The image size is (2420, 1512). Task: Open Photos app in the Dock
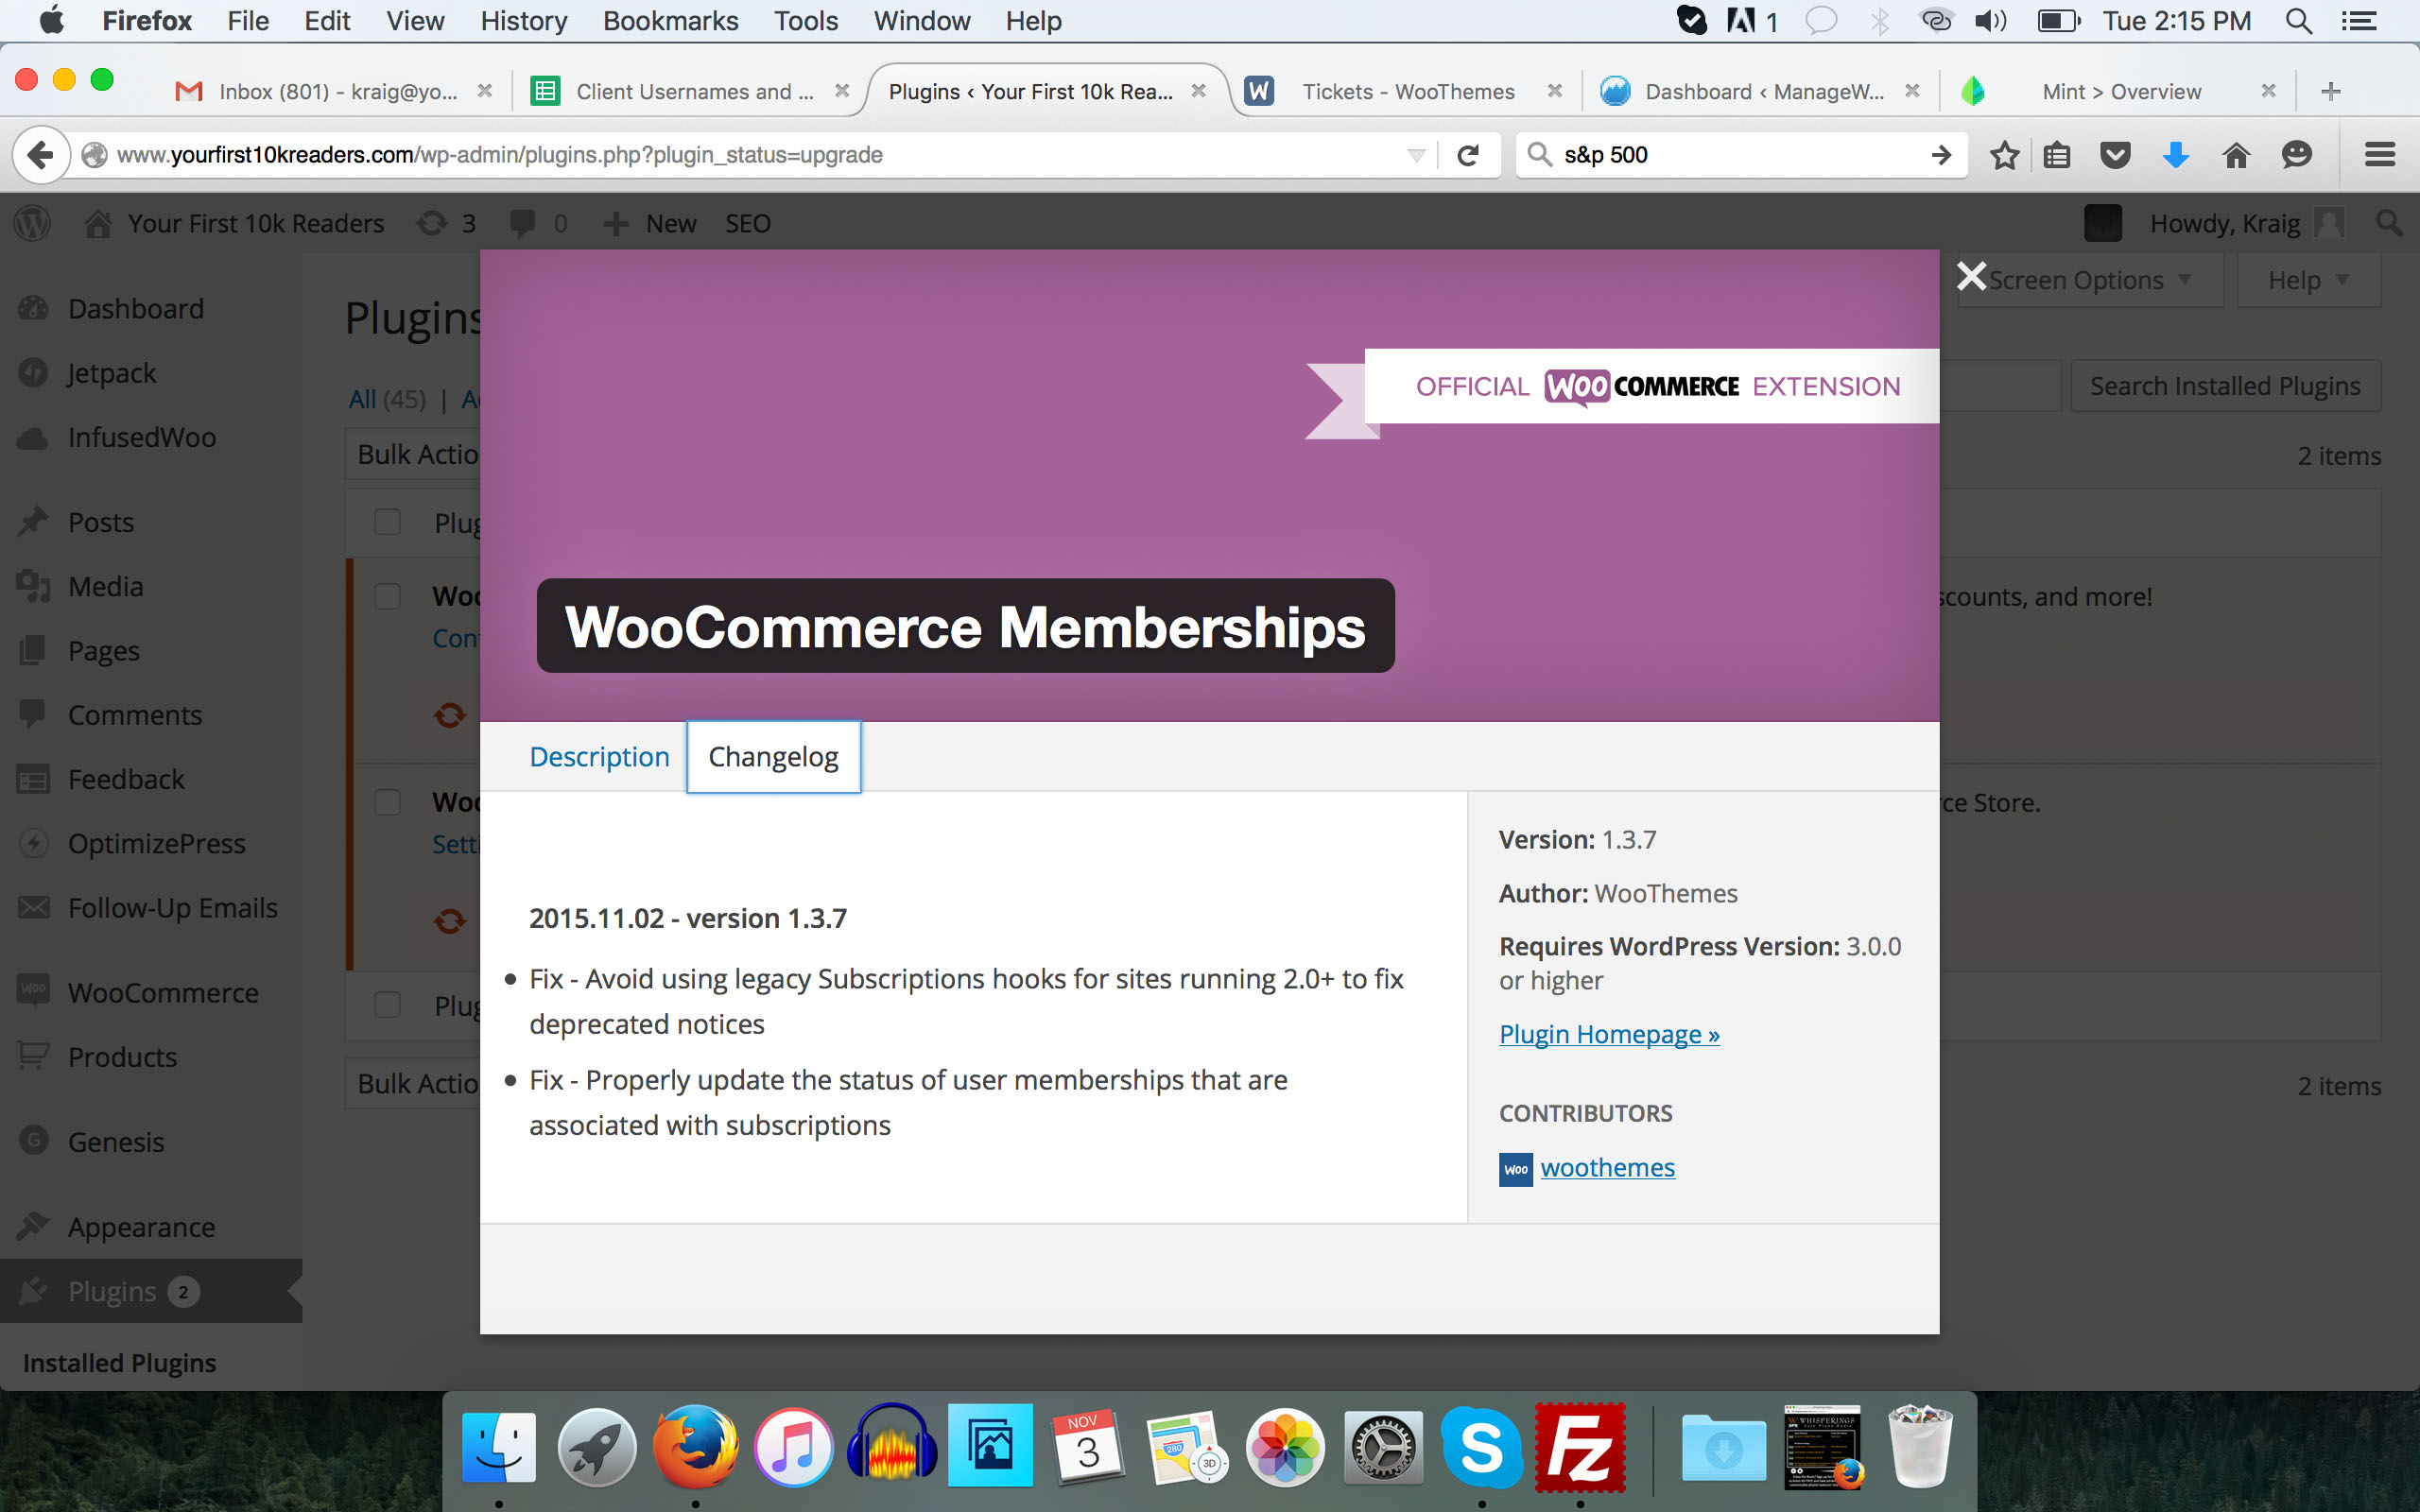tap(1285, 1446)
